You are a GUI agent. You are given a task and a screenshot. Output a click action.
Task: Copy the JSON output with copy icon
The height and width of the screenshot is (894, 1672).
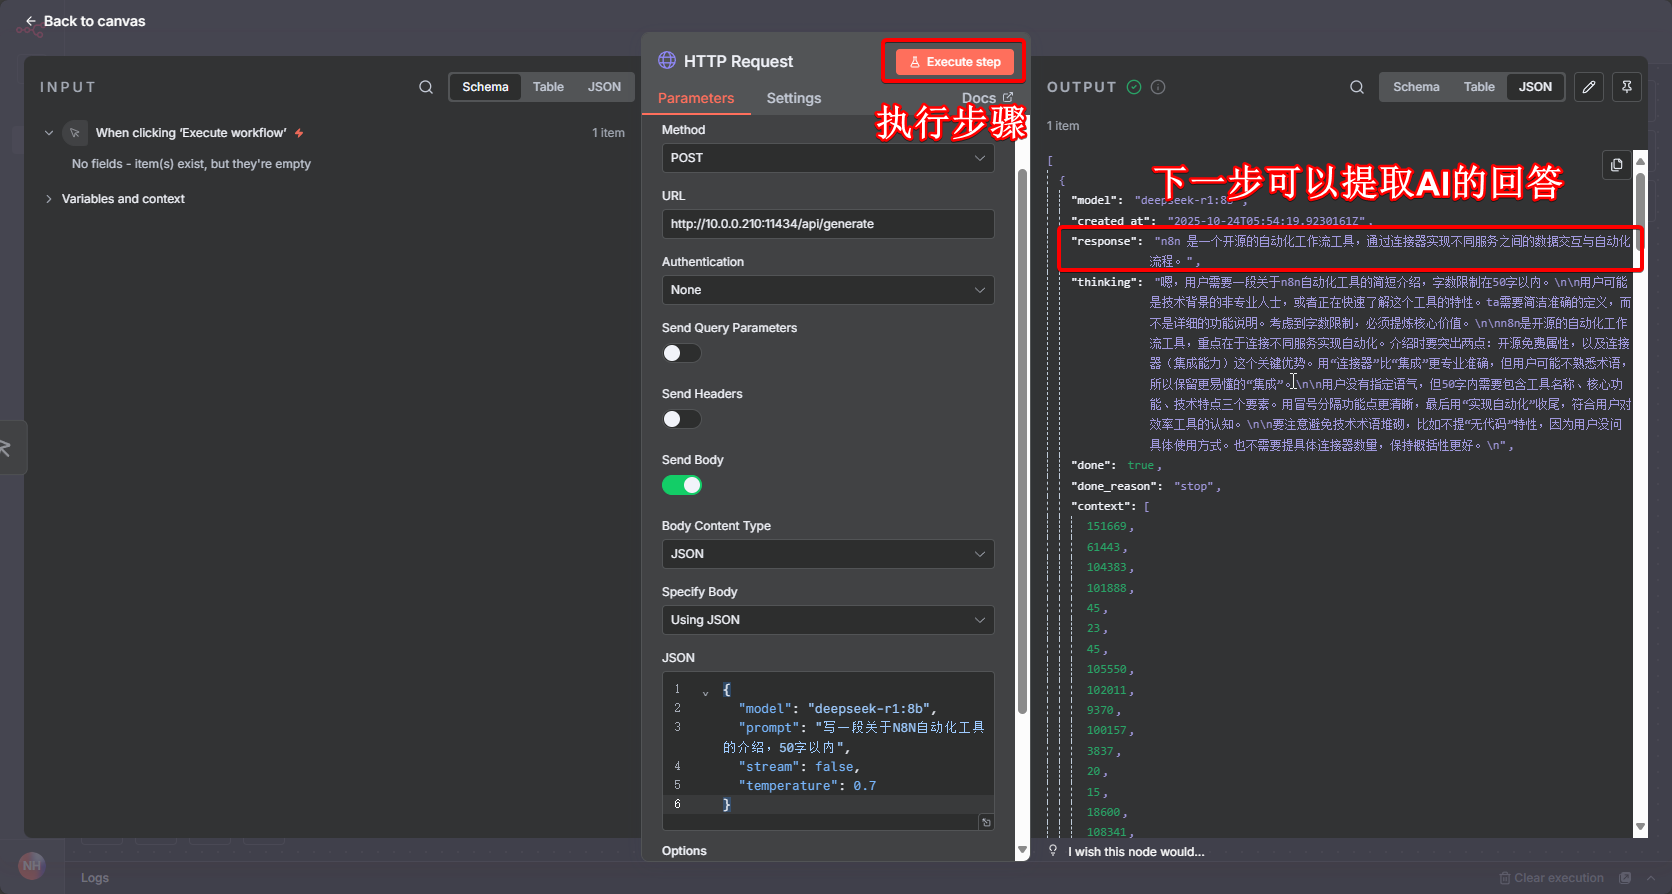click(x=1616, y=165)
